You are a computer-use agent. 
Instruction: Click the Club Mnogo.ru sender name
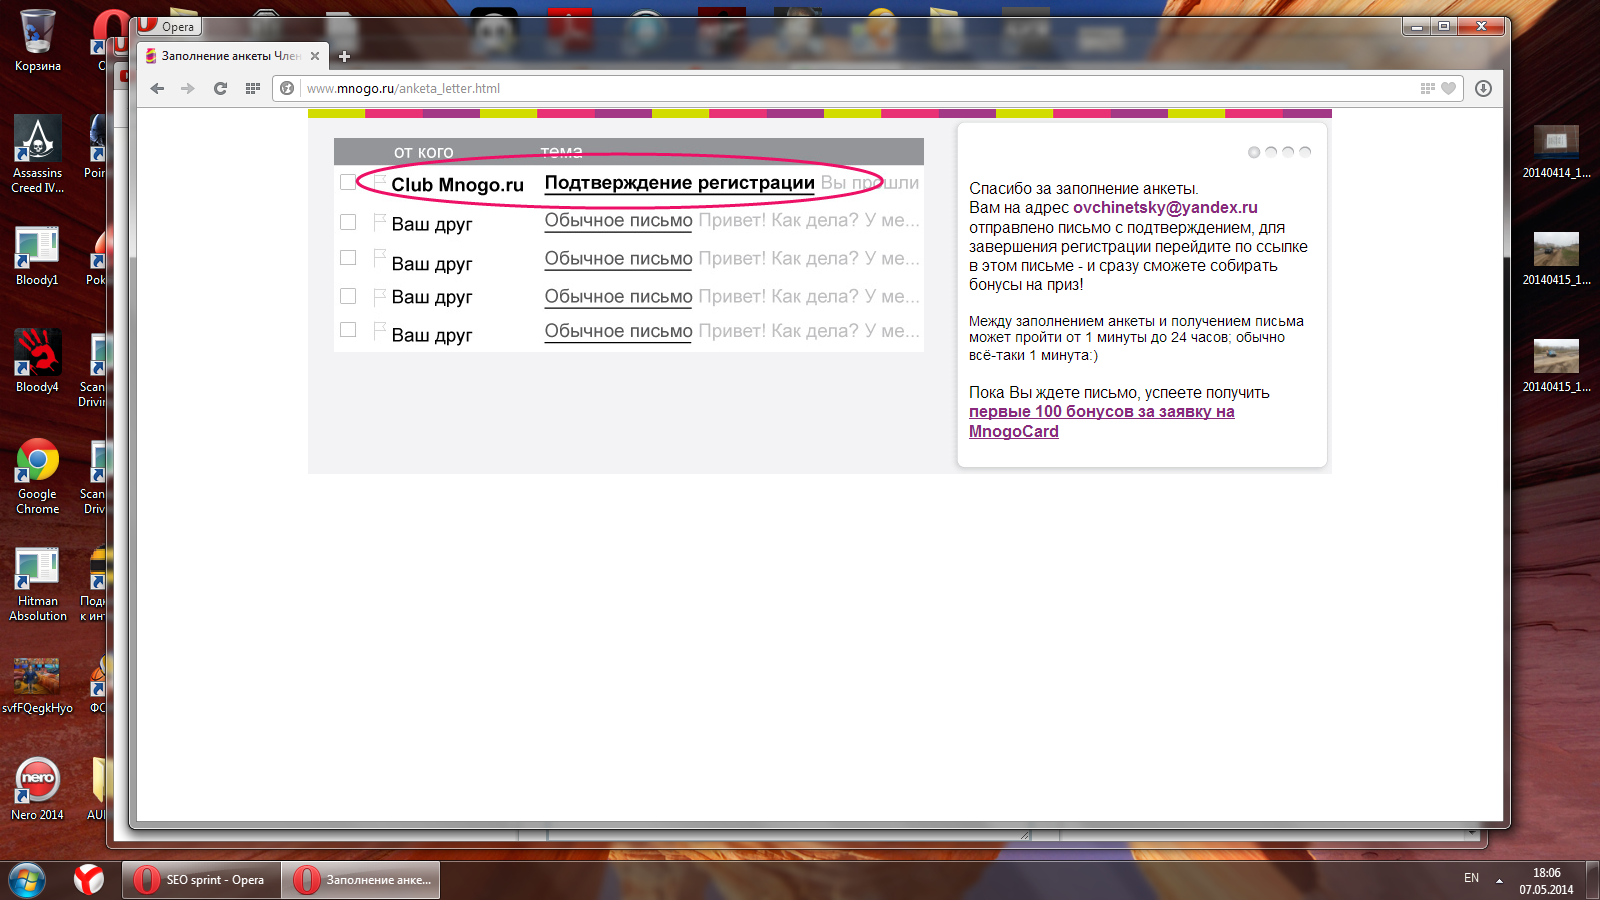tap(457, 185)
